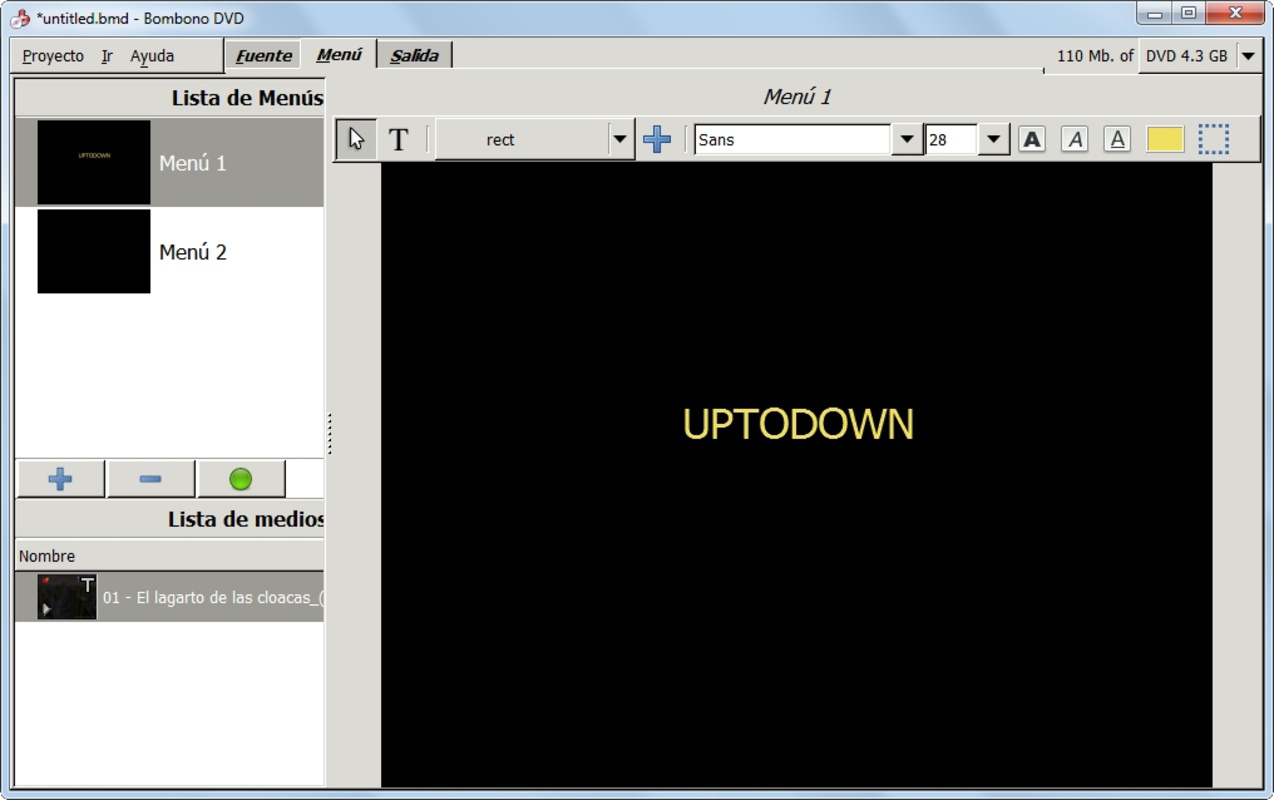Screen dimensions: 1274x800
Task: Open the Sans font dropdown arrow
Action: pyautogui.click(x=906, y=139)
